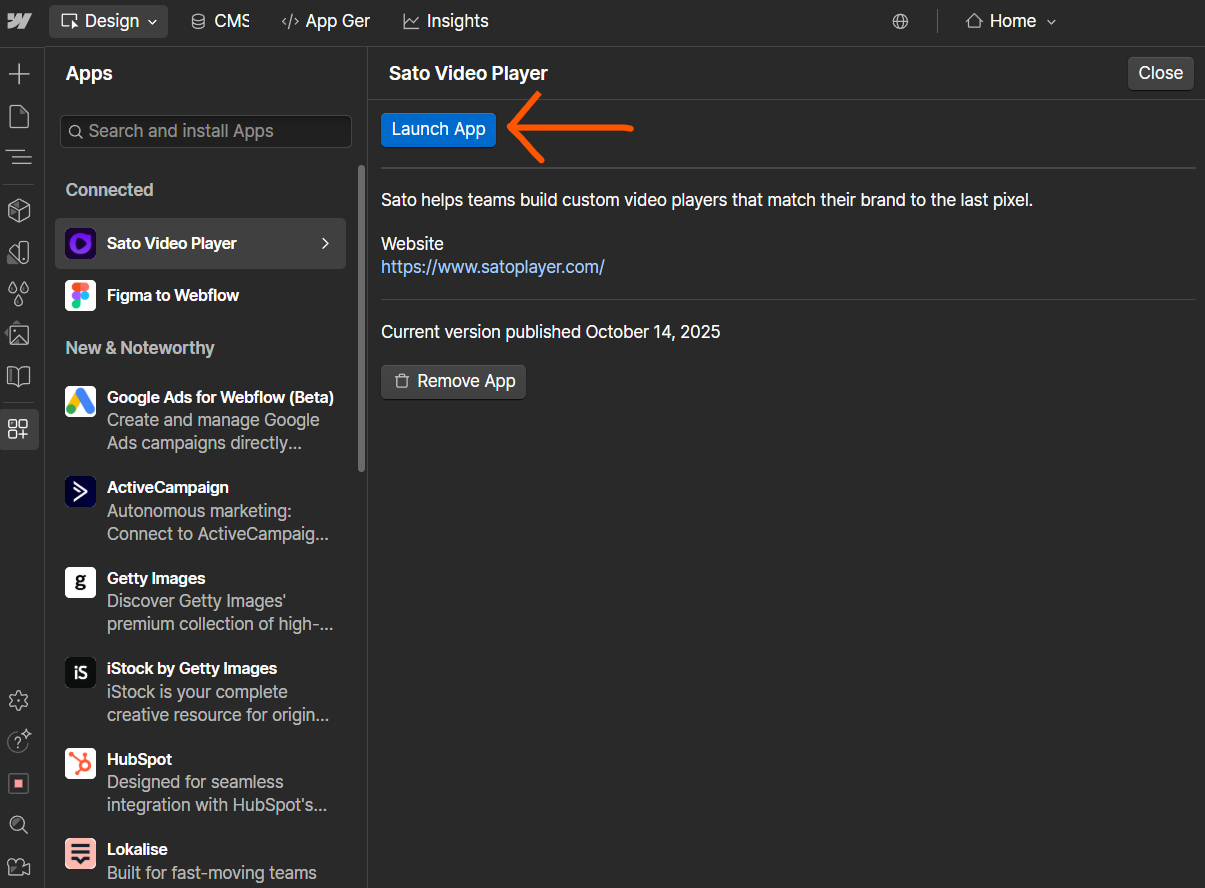
Task: Open the search magnifier sidebar icon
Action: pyautogui.click(x=18, y=825)
